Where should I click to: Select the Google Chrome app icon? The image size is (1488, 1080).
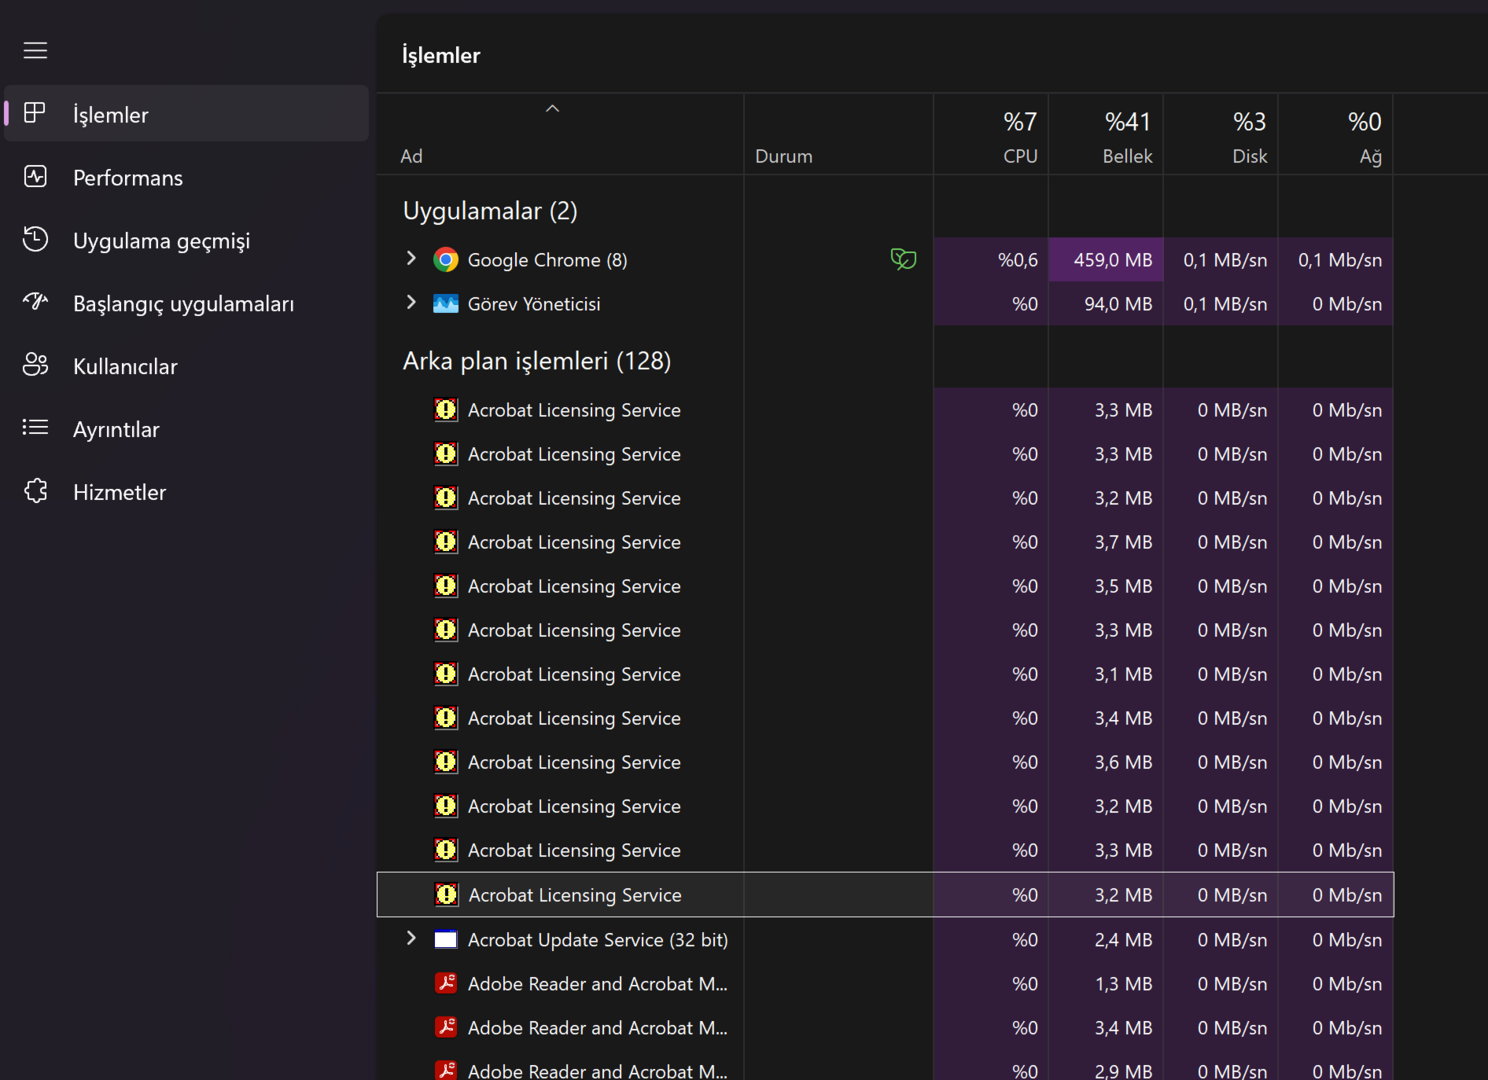[446, 260]
